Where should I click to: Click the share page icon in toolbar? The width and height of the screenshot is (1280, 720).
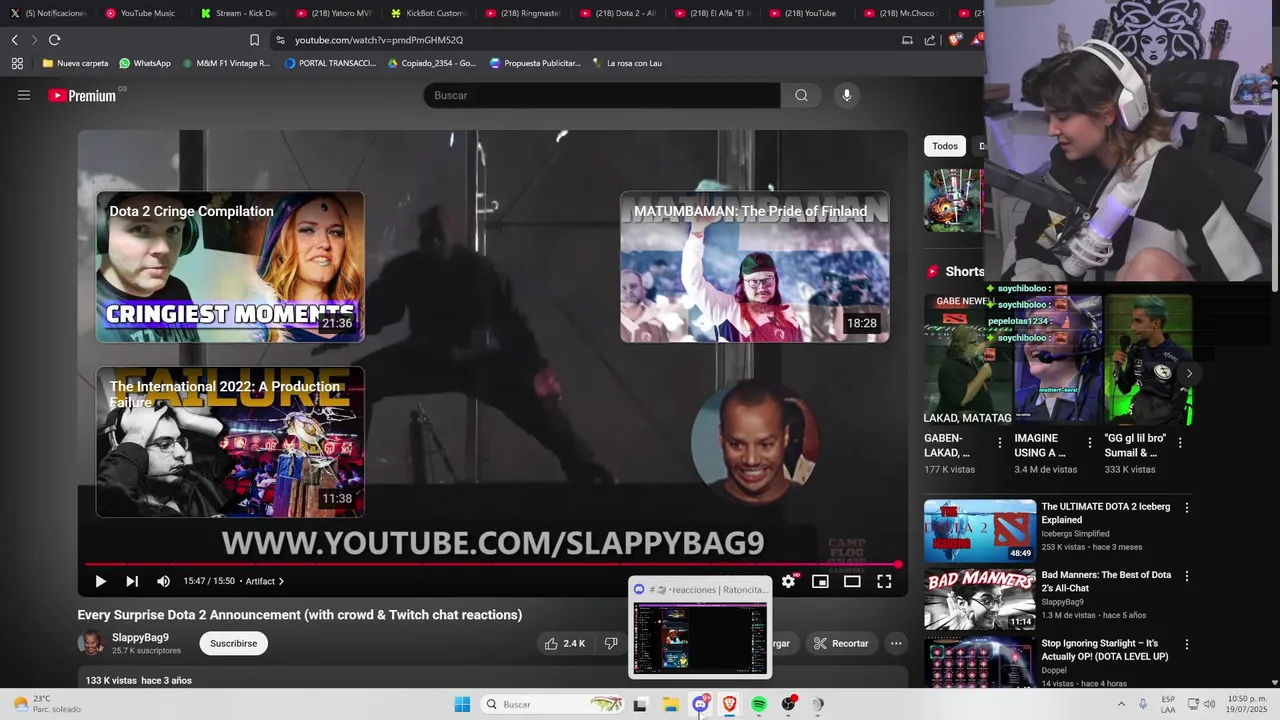click(x=930, y=40)
